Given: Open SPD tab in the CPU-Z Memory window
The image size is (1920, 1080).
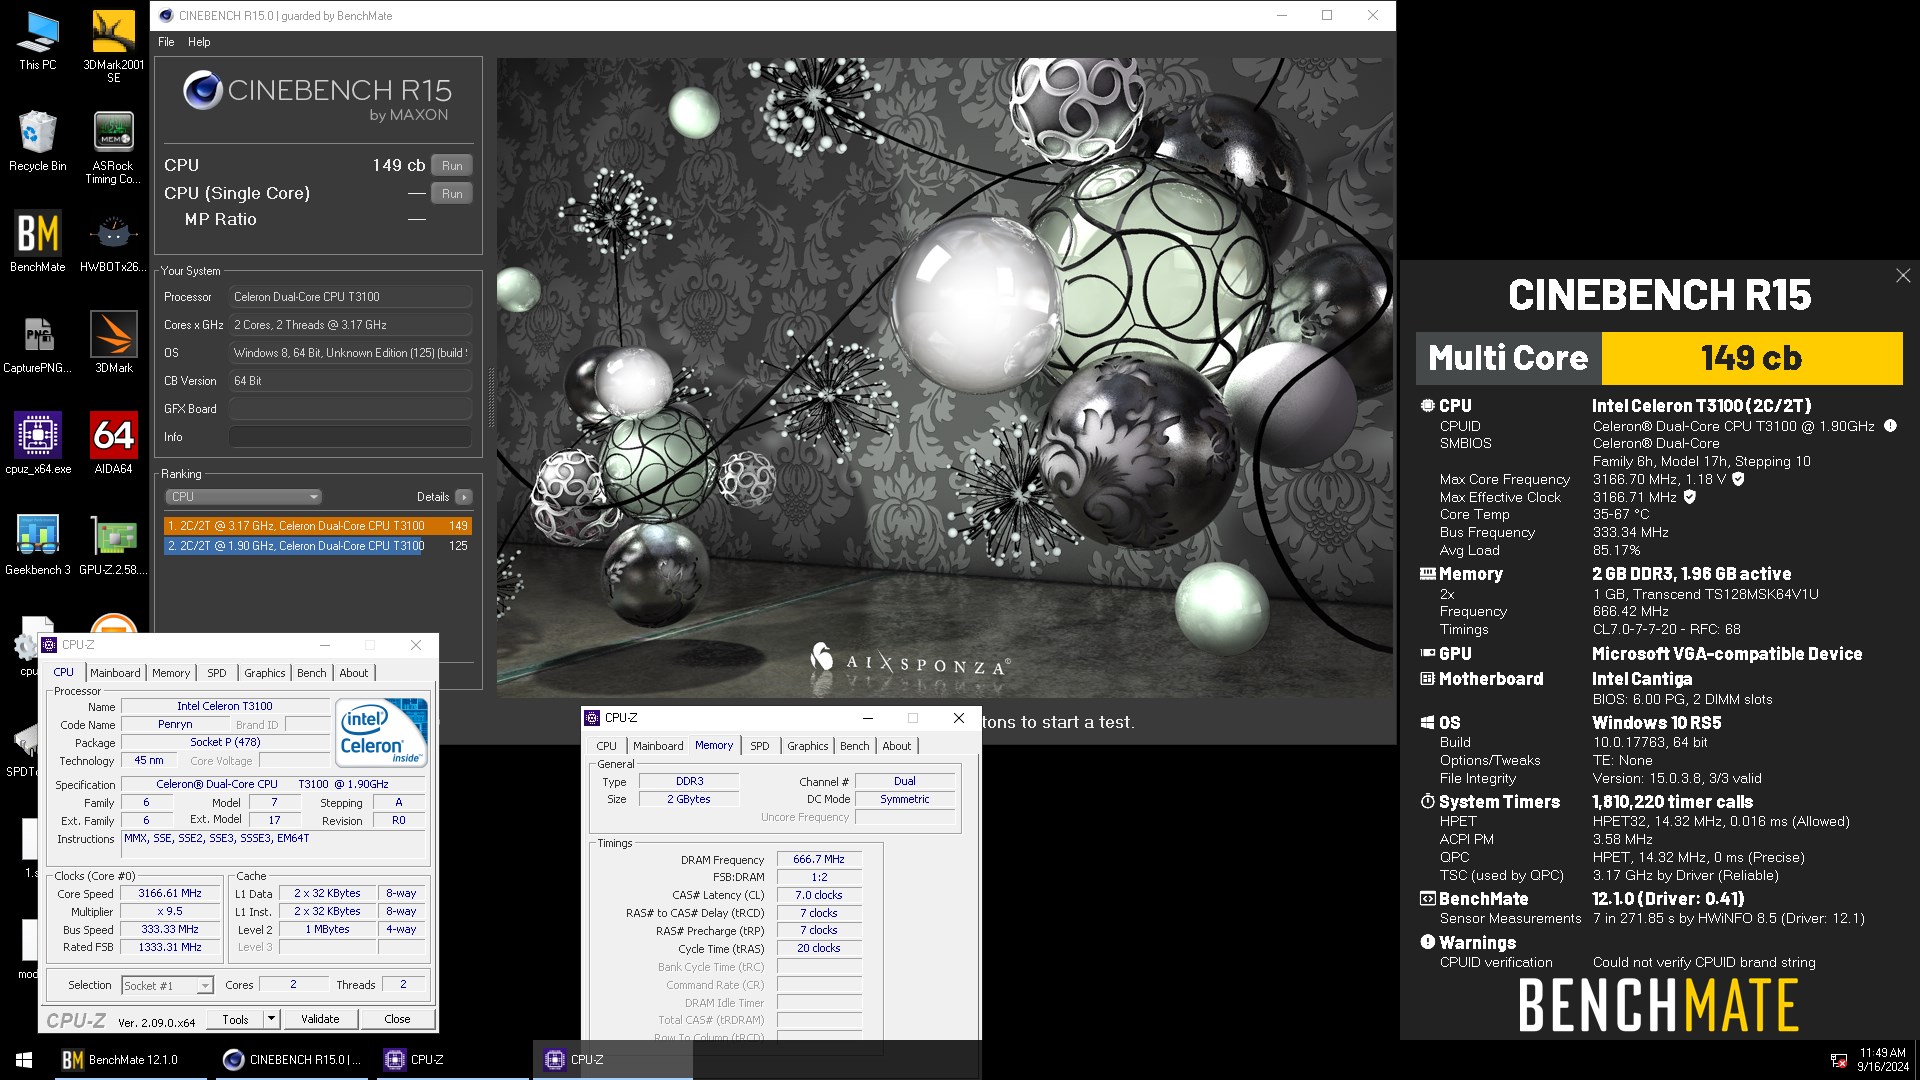Looking at the screenshot, I should pyautogui.click(x=760, y=746).
